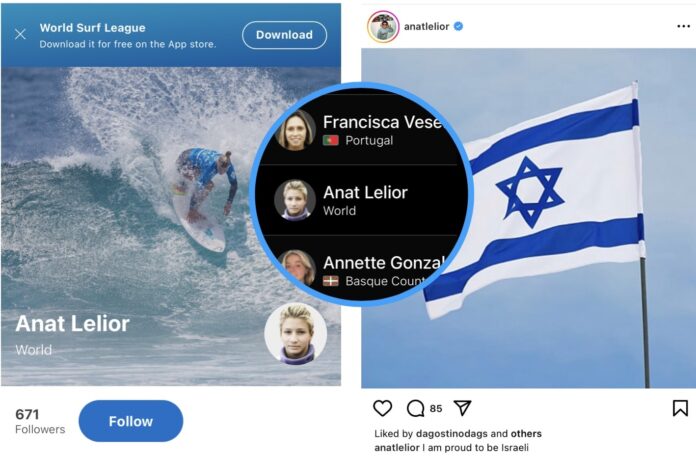Tap the Download button for the app
Viewport: 696px width, 458px height.
point(285,35)
